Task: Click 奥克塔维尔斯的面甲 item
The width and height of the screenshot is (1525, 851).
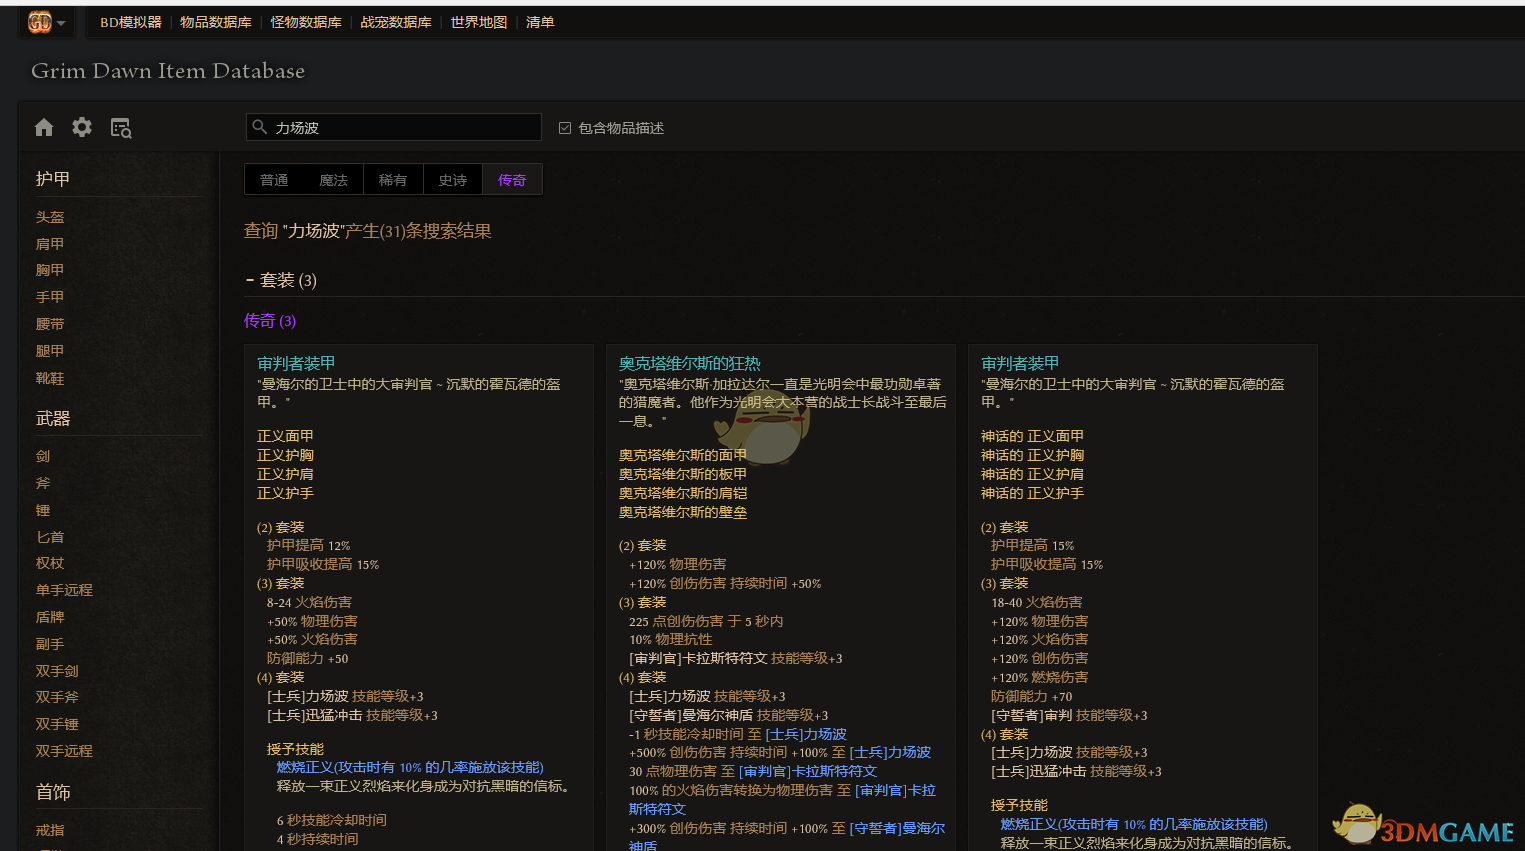Action: click(683, 455)
